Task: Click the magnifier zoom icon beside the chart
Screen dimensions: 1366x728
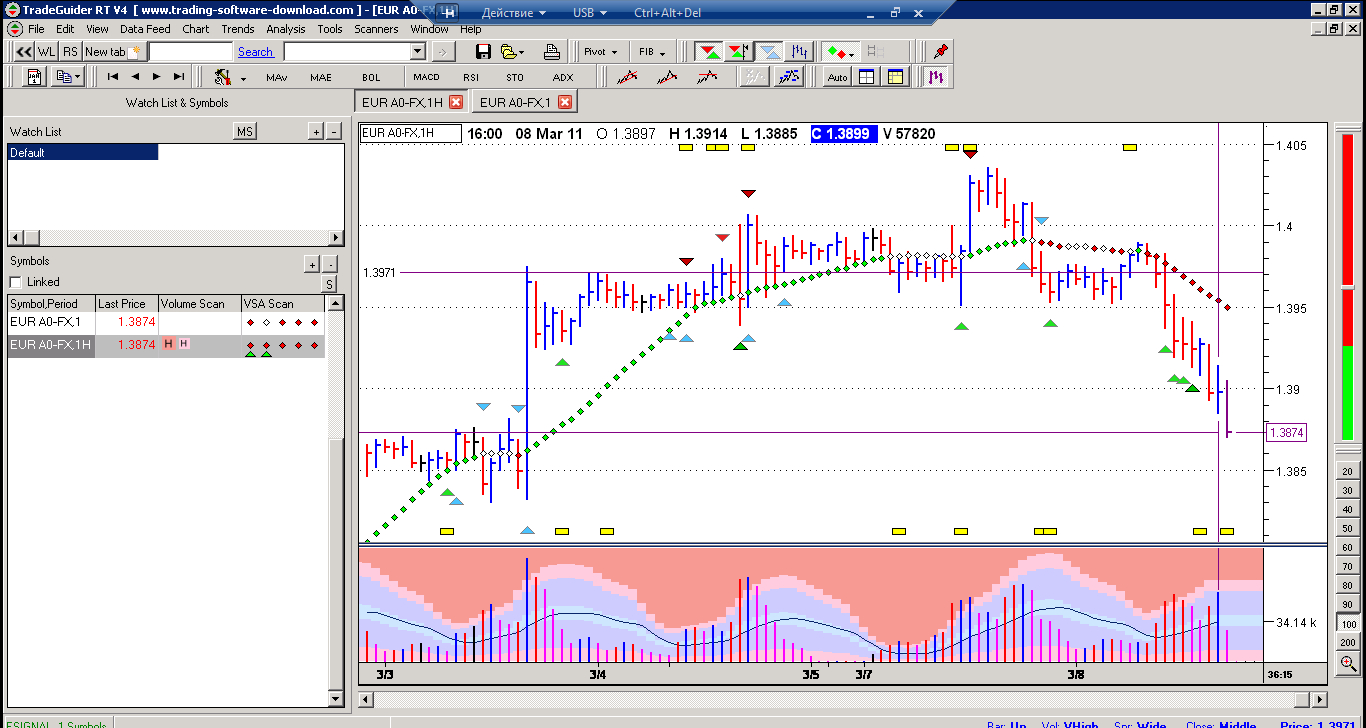Action: tap(1348, 663)
